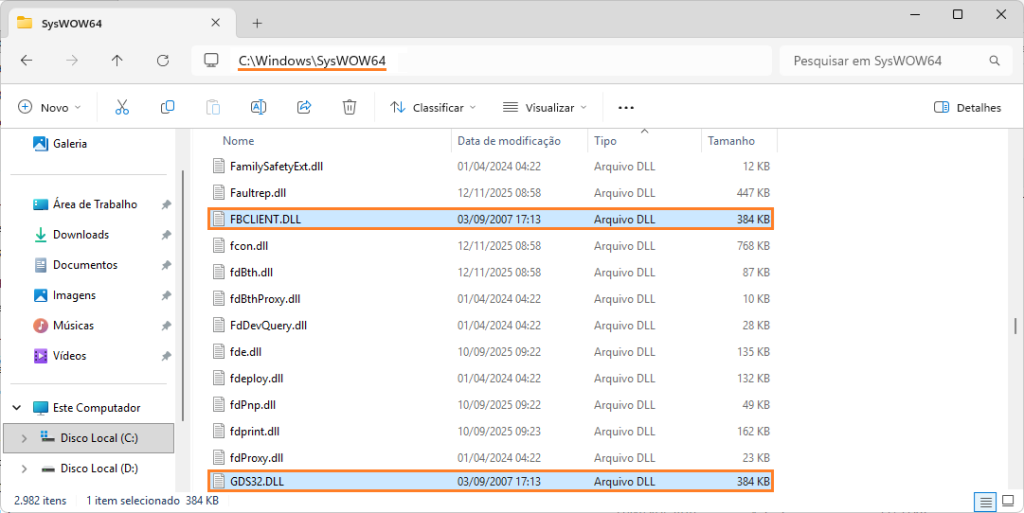Image resolution: width=1024 pixels, height=513 pixels.
Task: Switch to large icons view in status bar
Action: pyautogui.click(x=1008, y=500)
